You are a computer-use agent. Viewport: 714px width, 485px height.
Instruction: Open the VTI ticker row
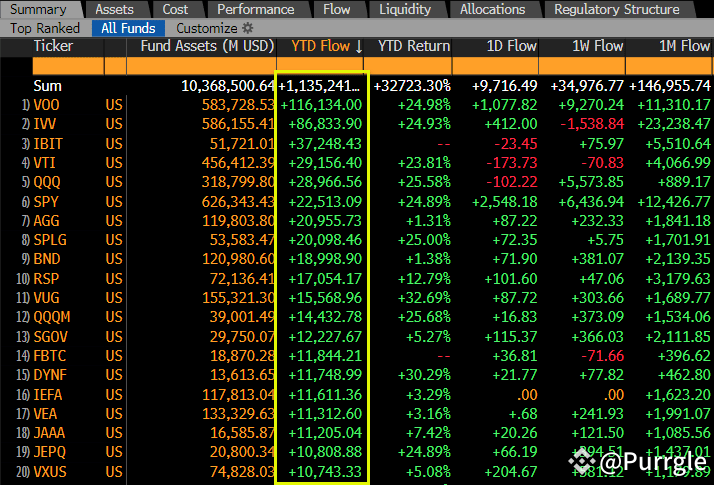pos(44,163)
